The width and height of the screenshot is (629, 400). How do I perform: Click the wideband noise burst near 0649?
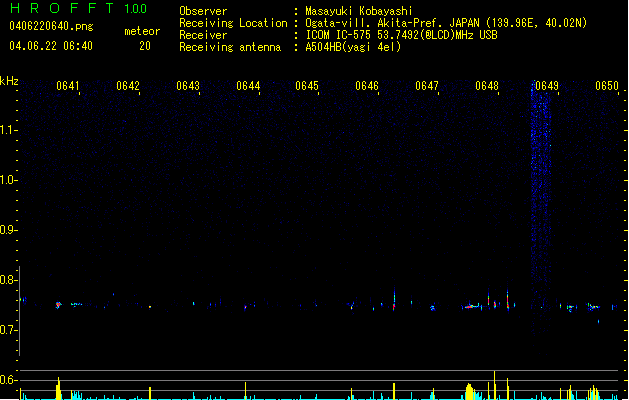click(x=541, y=209)
